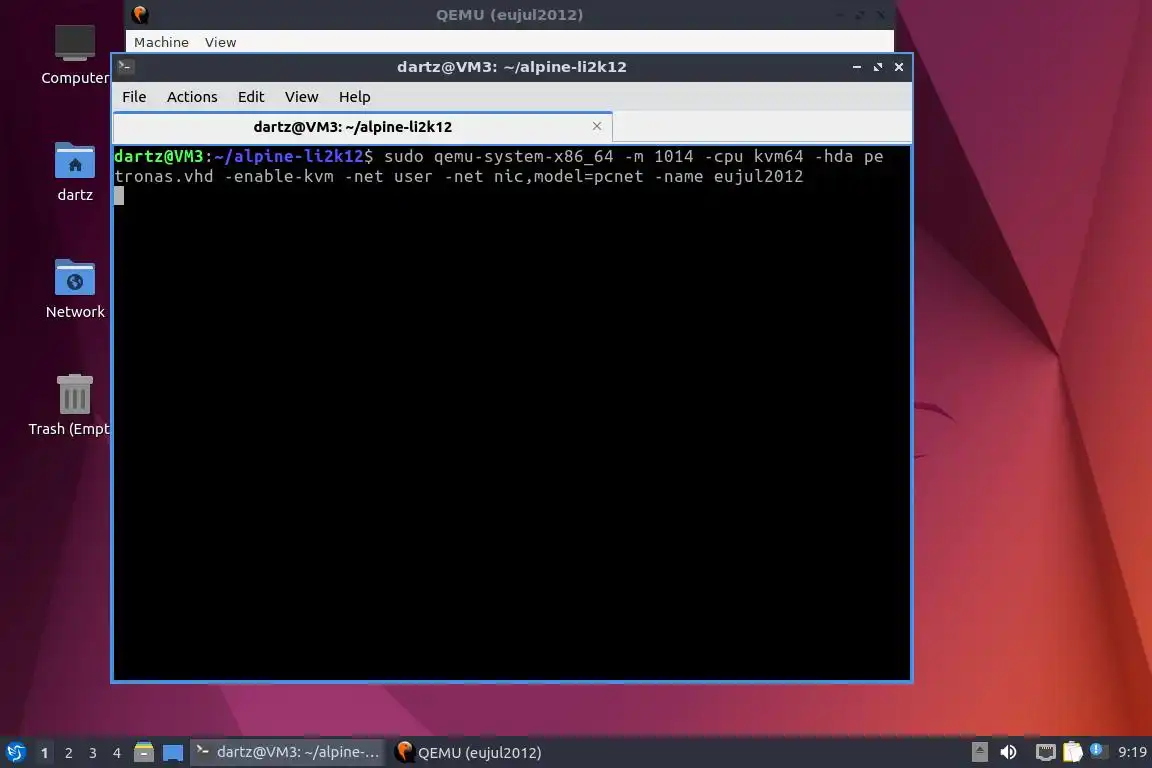Open the clipboard manager tray icon
Screen dimensions: 1152x768
[x=1073, y=752]
